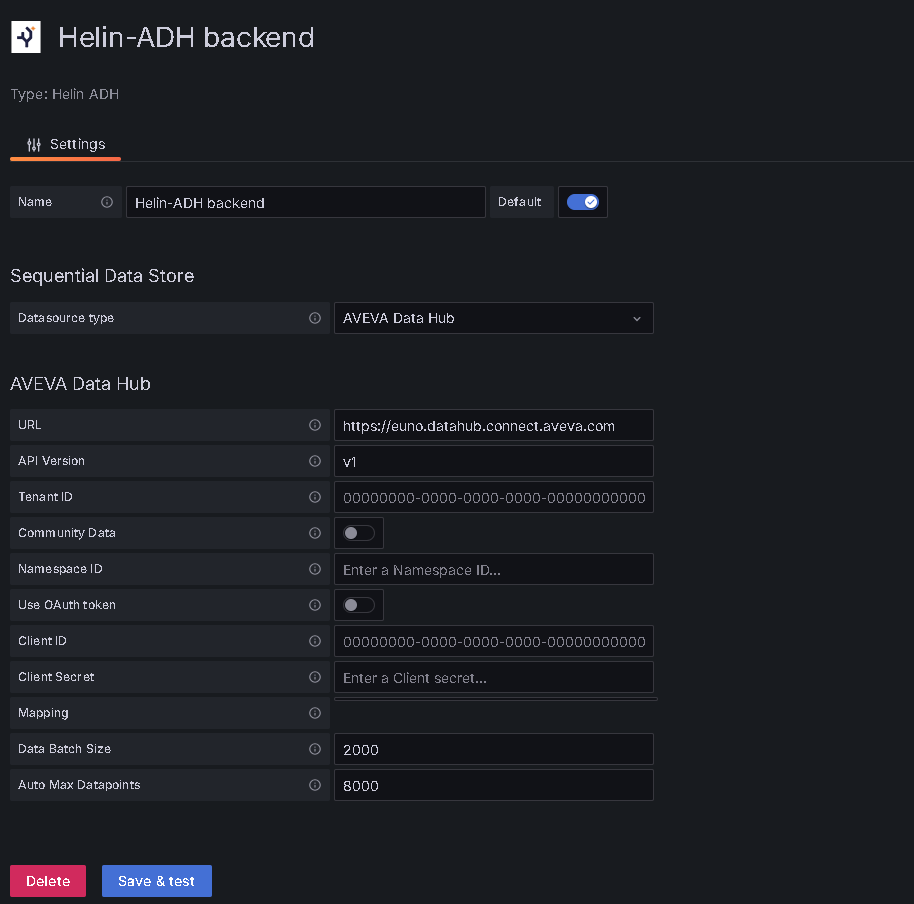
Task: Click the info icon for Client ID
Action: 315,641
